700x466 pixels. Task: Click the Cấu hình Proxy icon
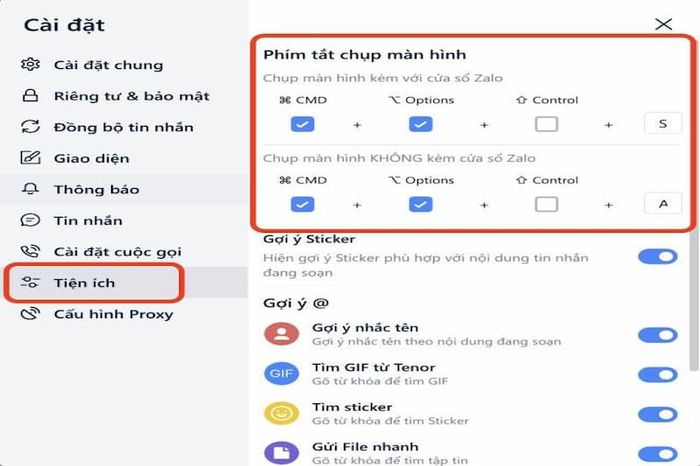tap(30, 313)
